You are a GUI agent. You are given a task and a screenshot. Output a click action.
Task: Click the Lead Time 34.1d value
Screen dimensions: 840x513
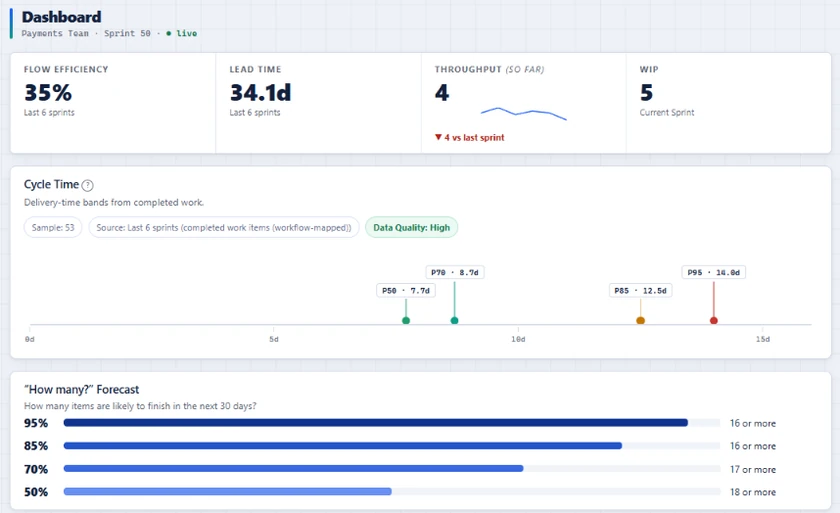260,93
